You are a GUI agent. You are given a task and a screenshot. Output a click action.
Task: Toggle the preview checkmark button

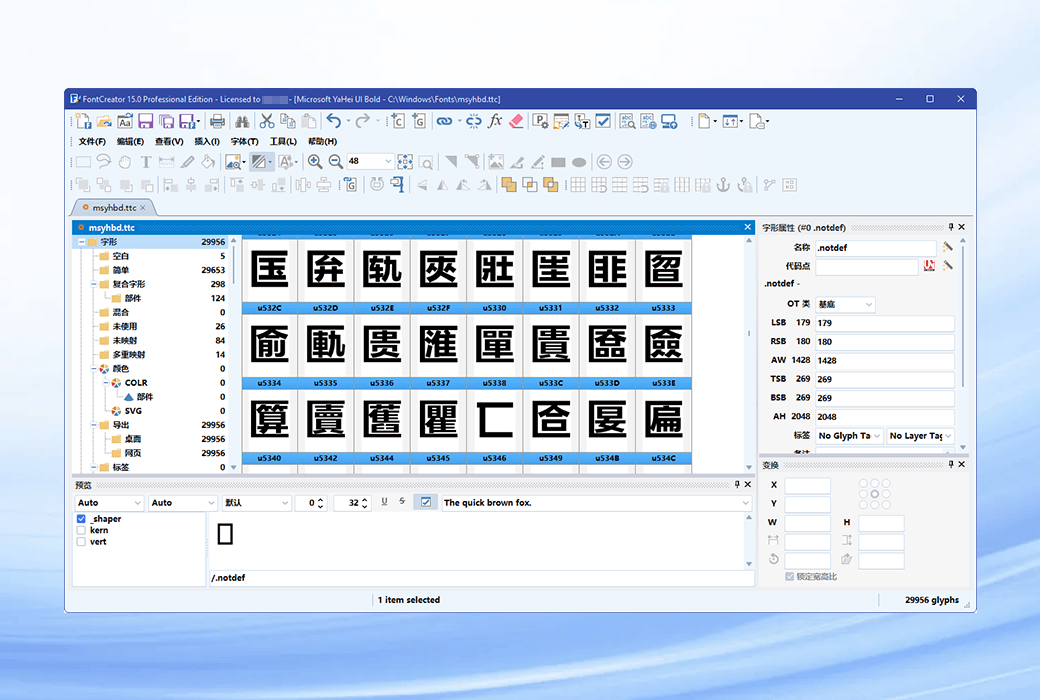click(426, 502)
